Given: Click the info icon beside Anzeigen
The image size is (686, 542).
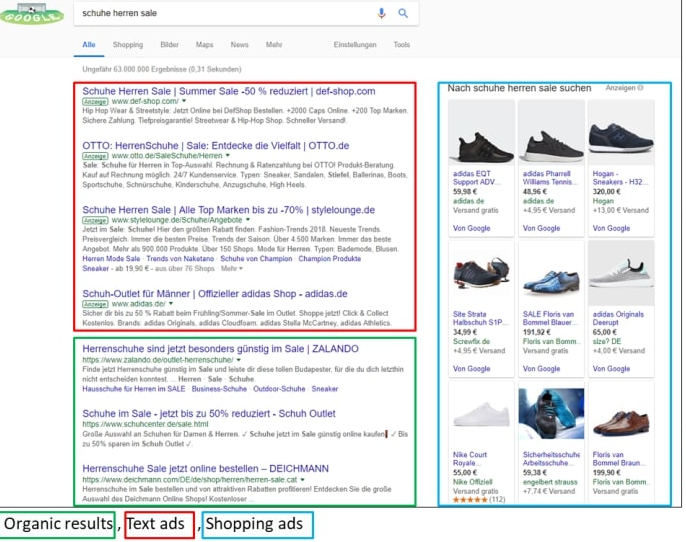Looking at the screenshot, I should 640,89.
